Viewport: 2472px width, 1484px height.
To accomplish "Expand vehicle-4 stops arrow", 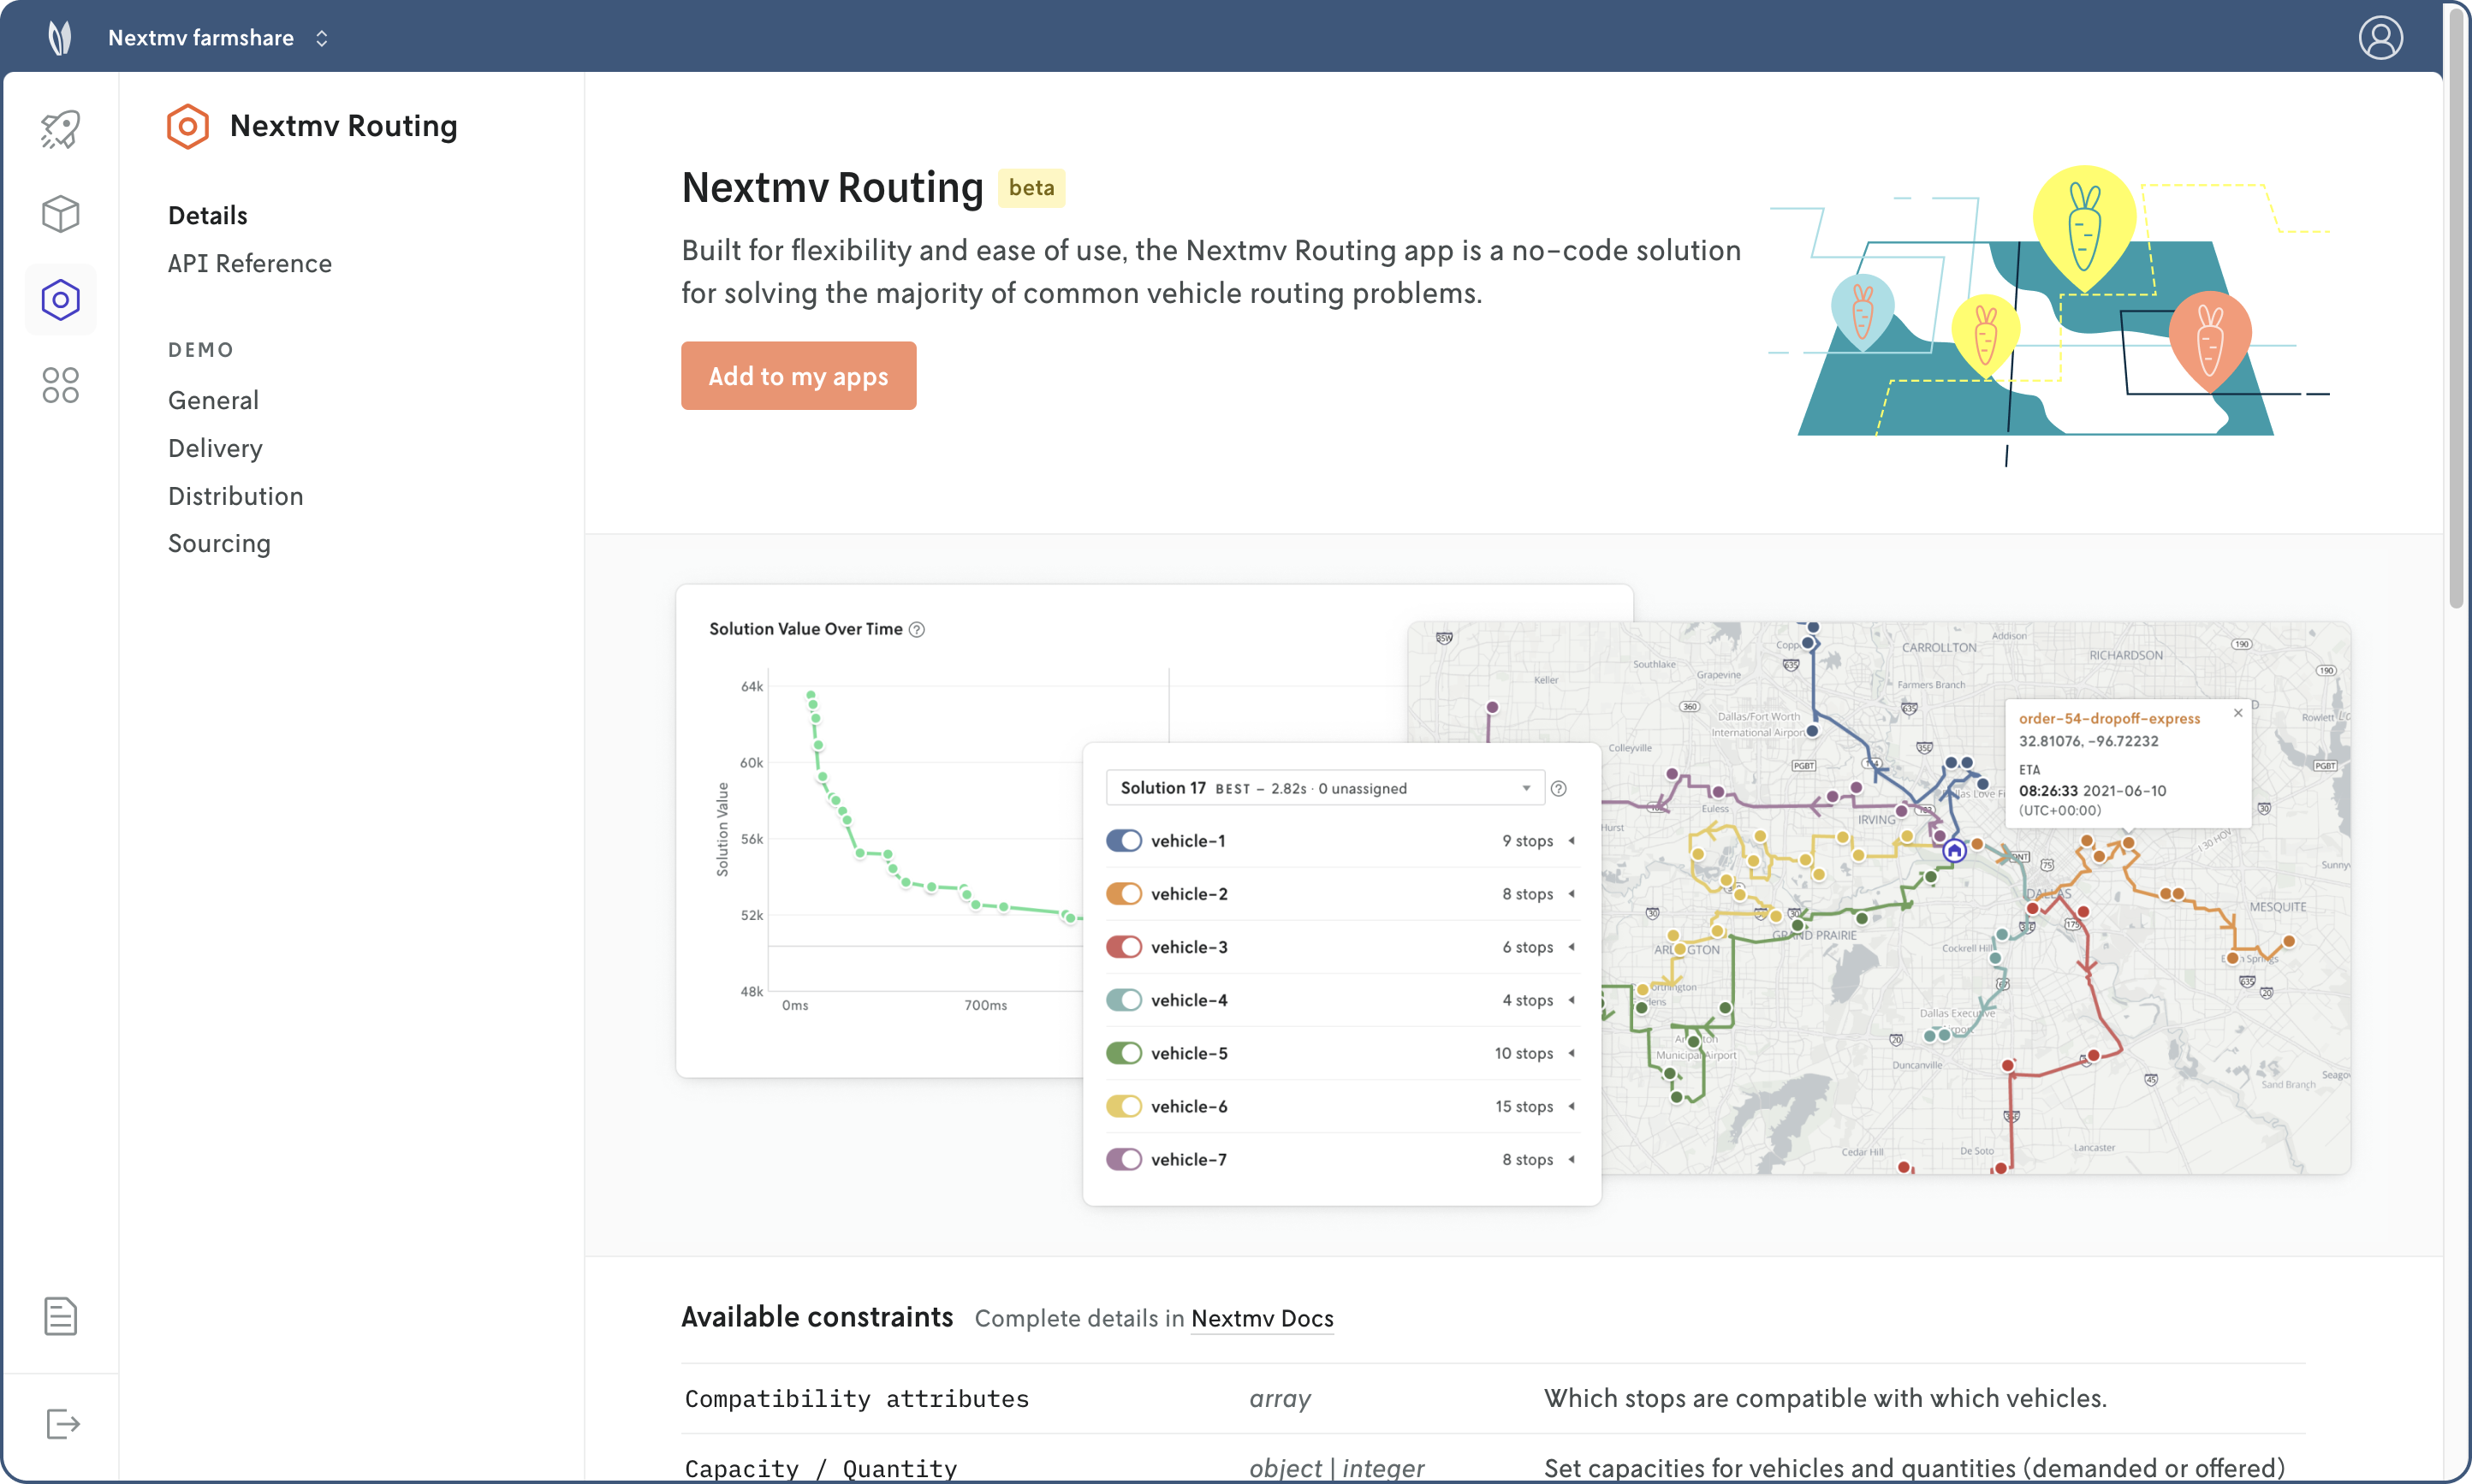I will [x=1572, y=1000].
